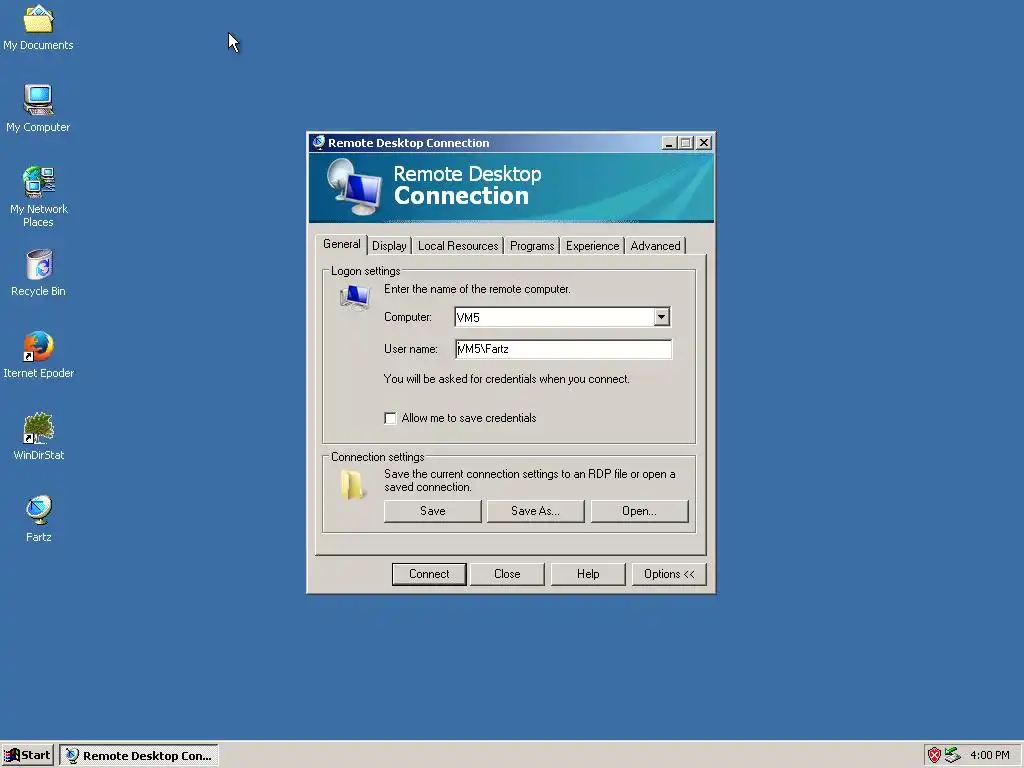Viewport: 1024px width, 768px height.
Task: Expand the Computer dropdown arrow
Action: coord(662,317)
